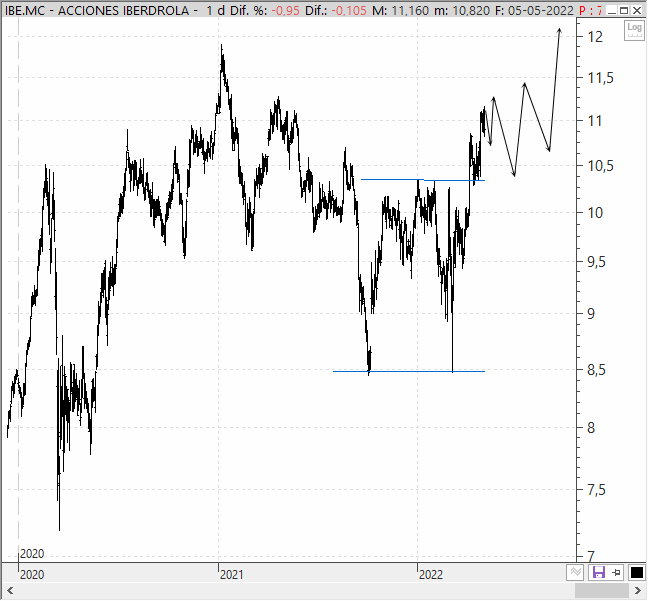Viewport: 648px width, 601px height.
Task: Click the date F: 05-05-2022
Action: [534, 10]
